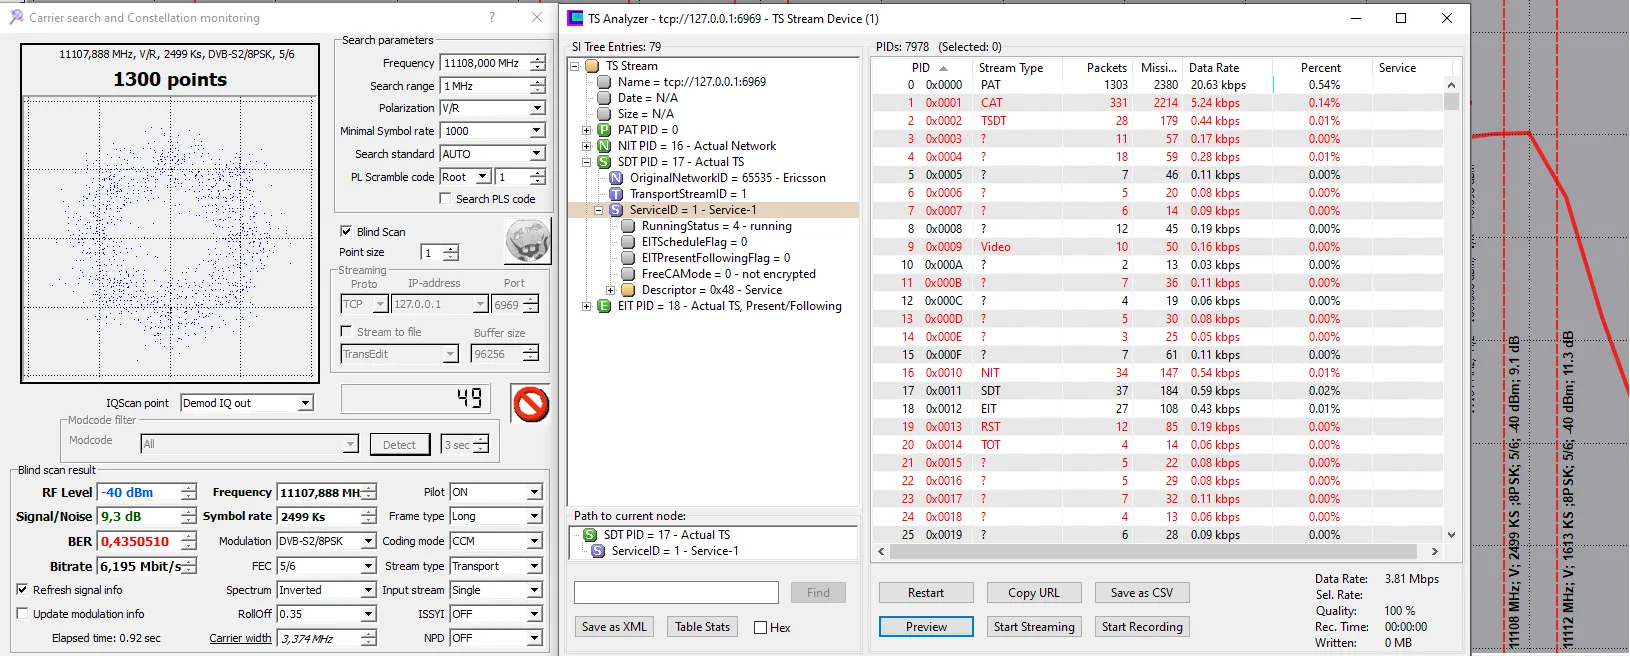Click the red stop scan icon

[x=531, y=404]
